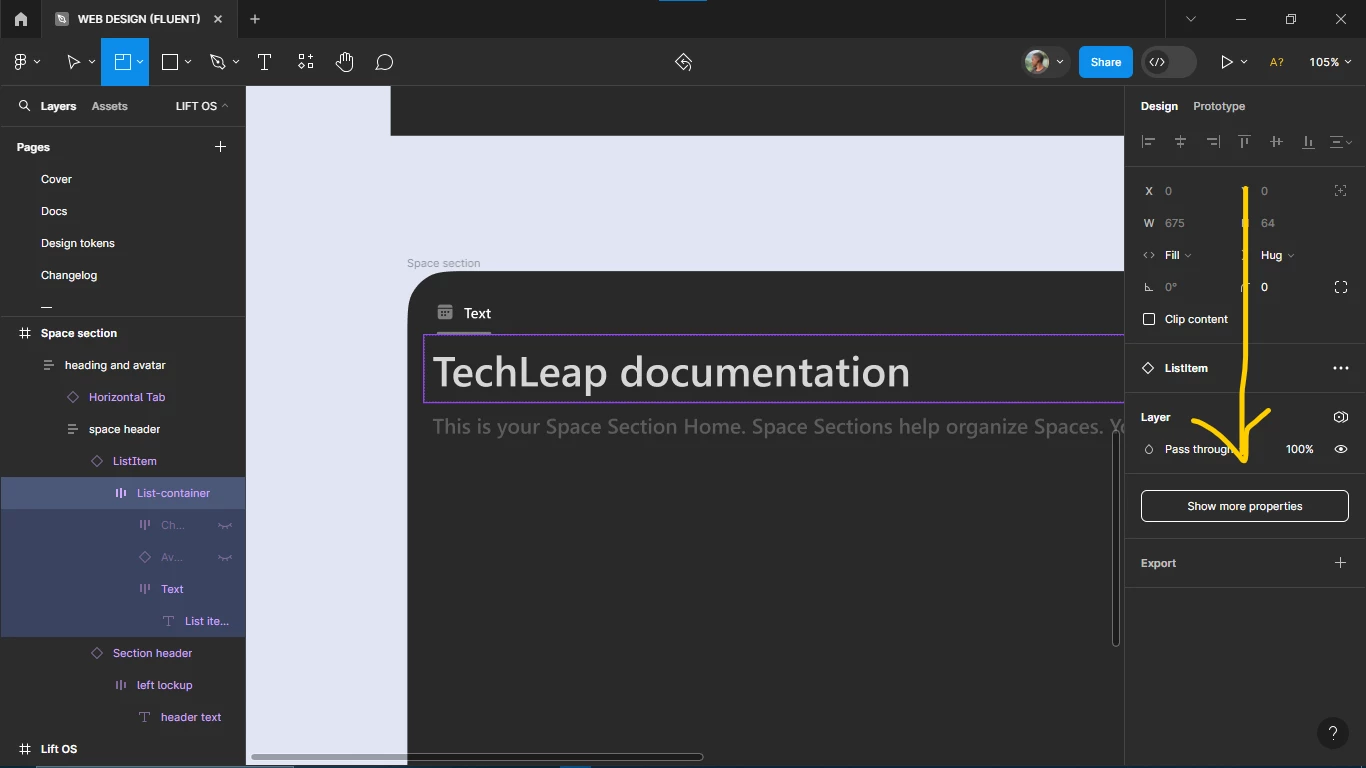Open the Resources tool

(x=306, y=62)
